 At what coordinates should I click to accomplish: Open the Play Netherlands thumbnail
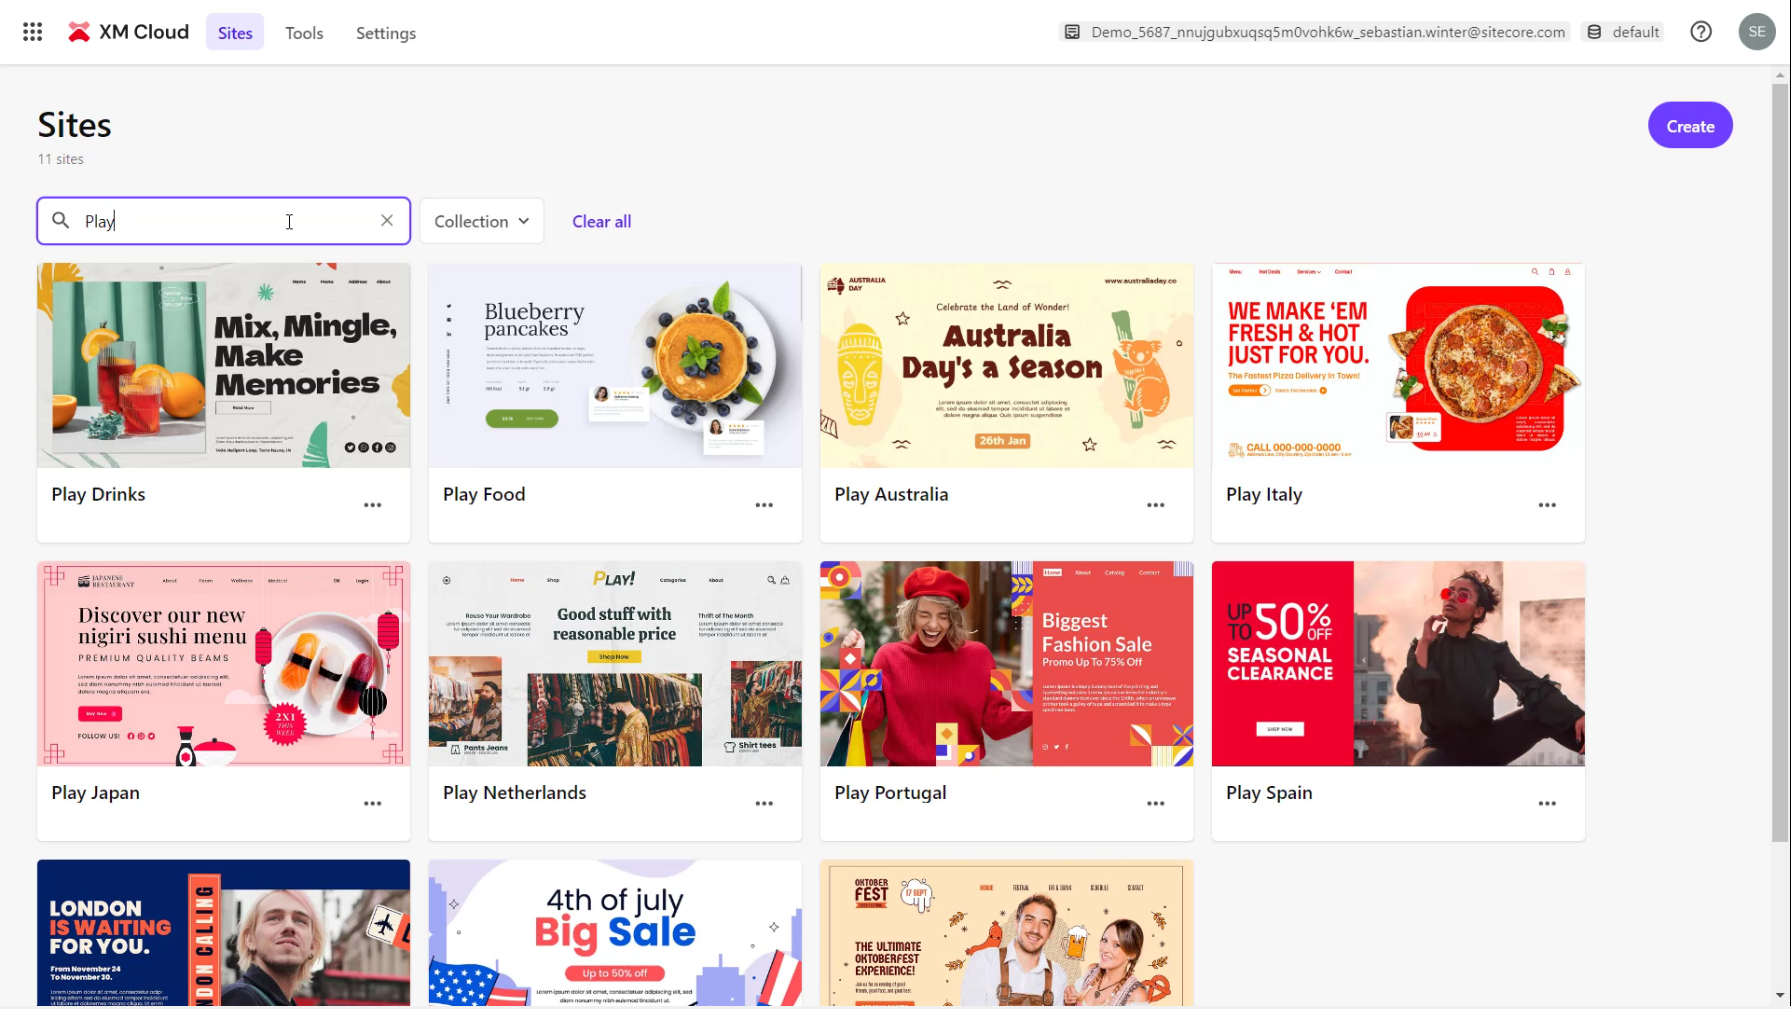point(615,664)
